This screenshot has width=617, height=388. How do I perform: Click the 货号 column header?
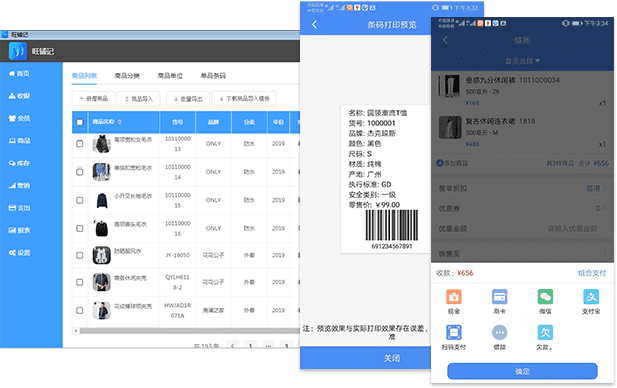177,122
